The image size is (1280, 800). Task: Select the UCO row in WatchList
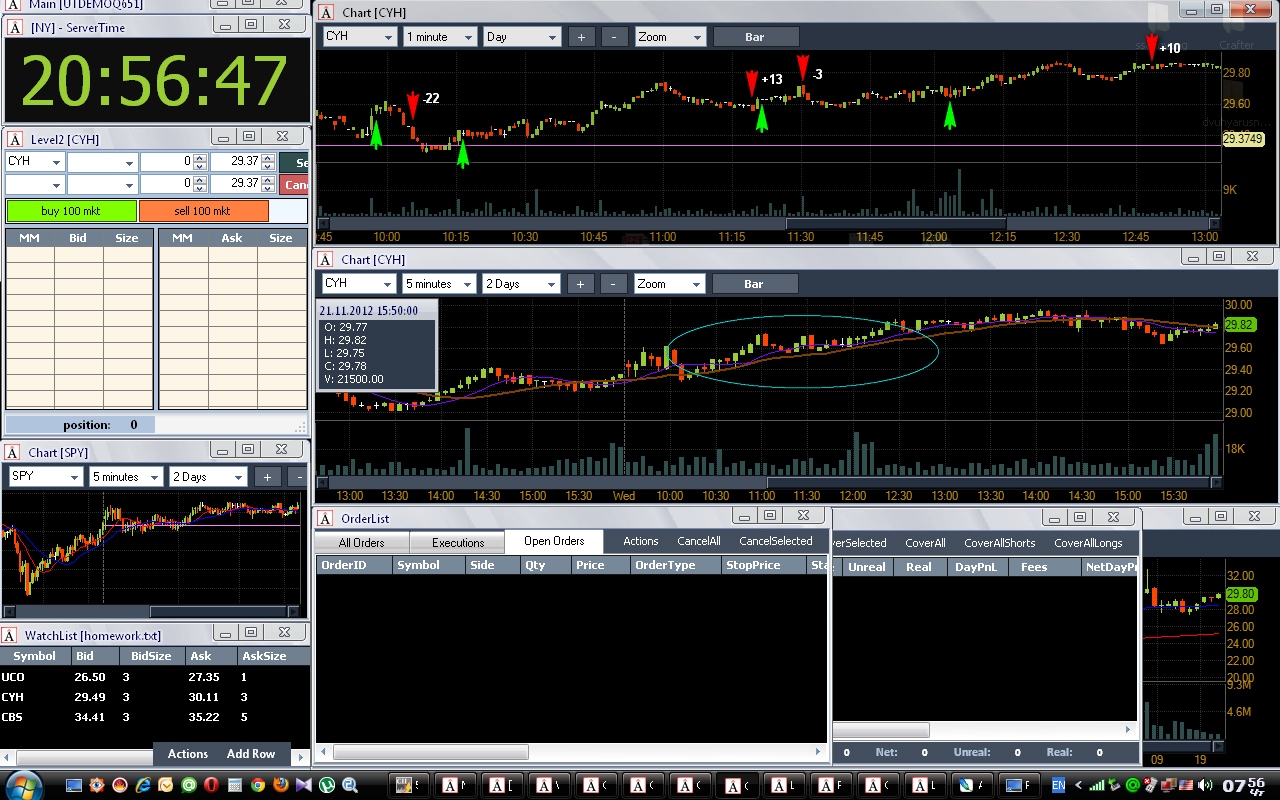[155, 677]
